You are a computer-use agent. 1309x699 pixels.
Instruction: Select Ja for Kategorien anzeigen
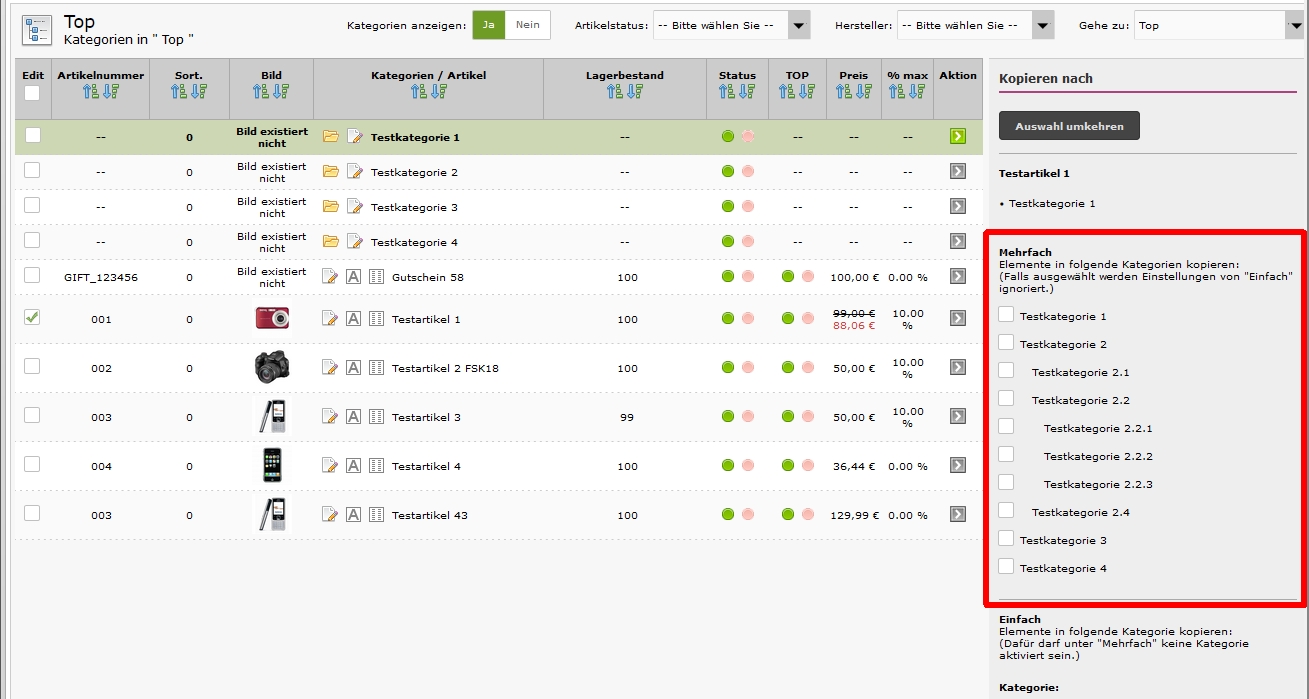489,25
